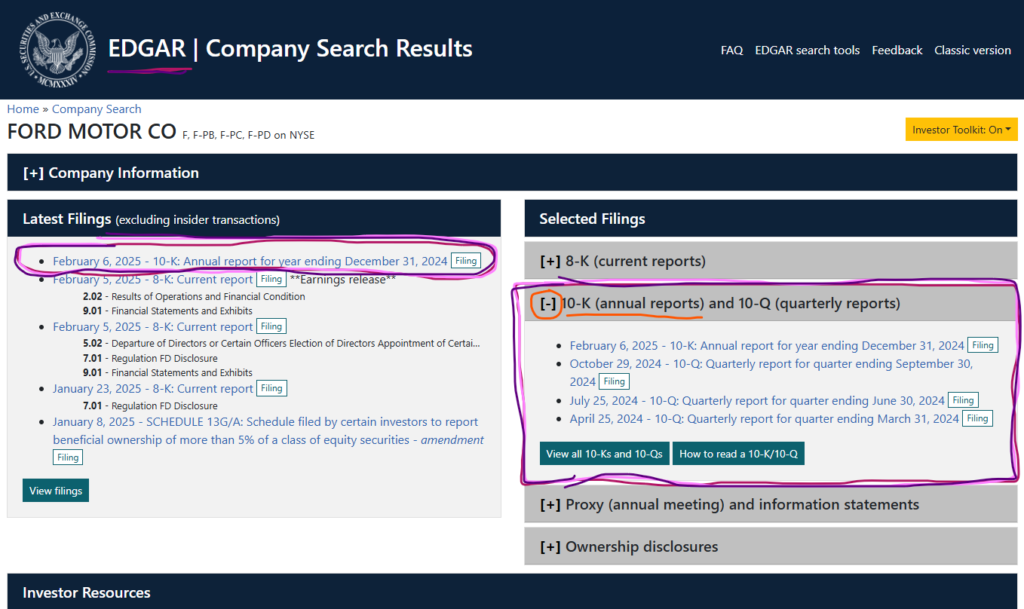The width and height of the screenshot is (1024, 609).
Task: Follow the Home breadcrumb link
Action: point(23,109)
